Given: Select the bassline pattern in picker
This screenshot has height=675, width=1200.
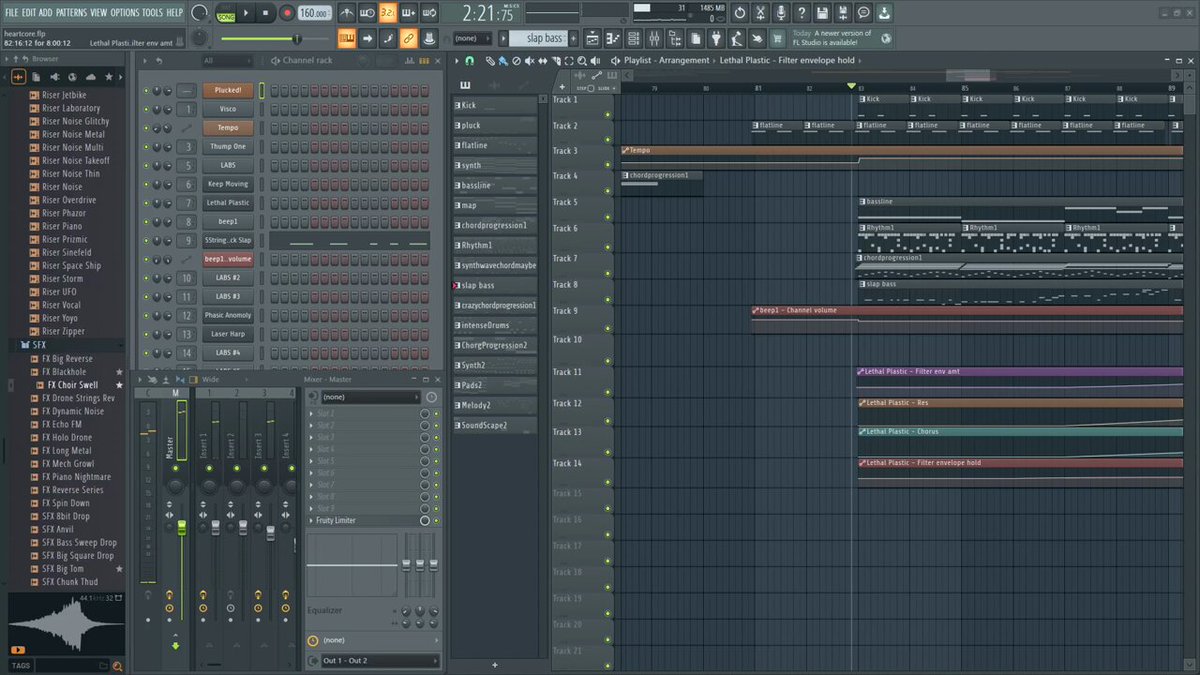Looking at the screenshot, I should click(495, 185).
